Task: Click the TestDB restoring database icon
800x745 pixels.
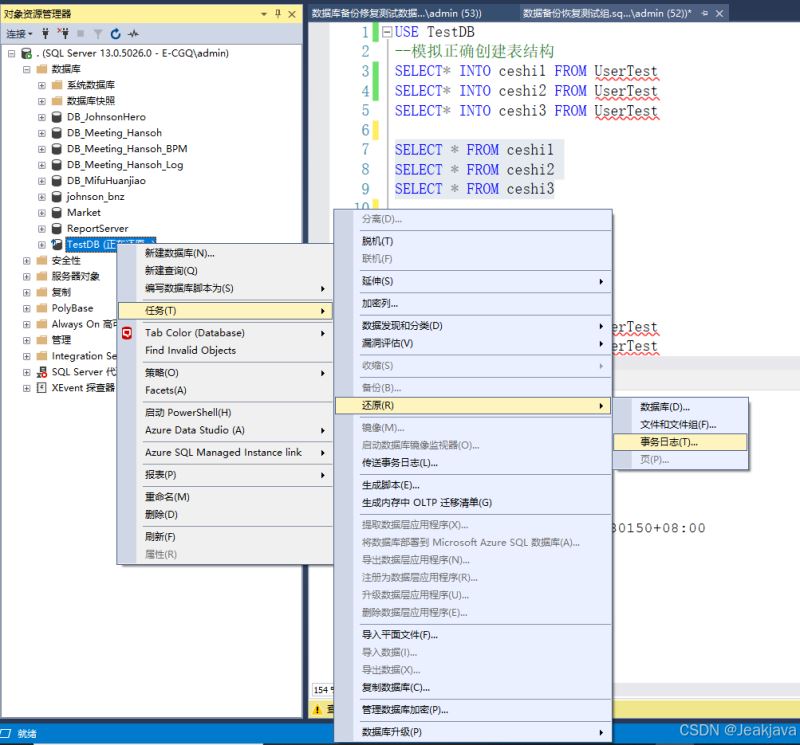Action: coord(57,244)
